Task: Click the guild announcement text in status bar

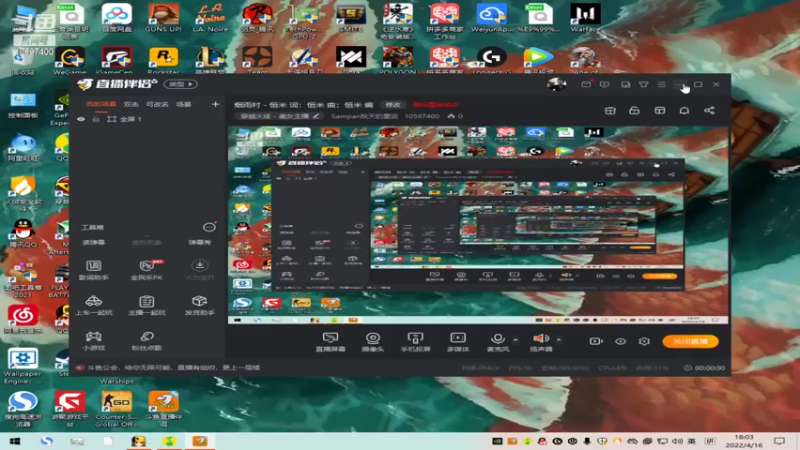Action: pos(174,367)
